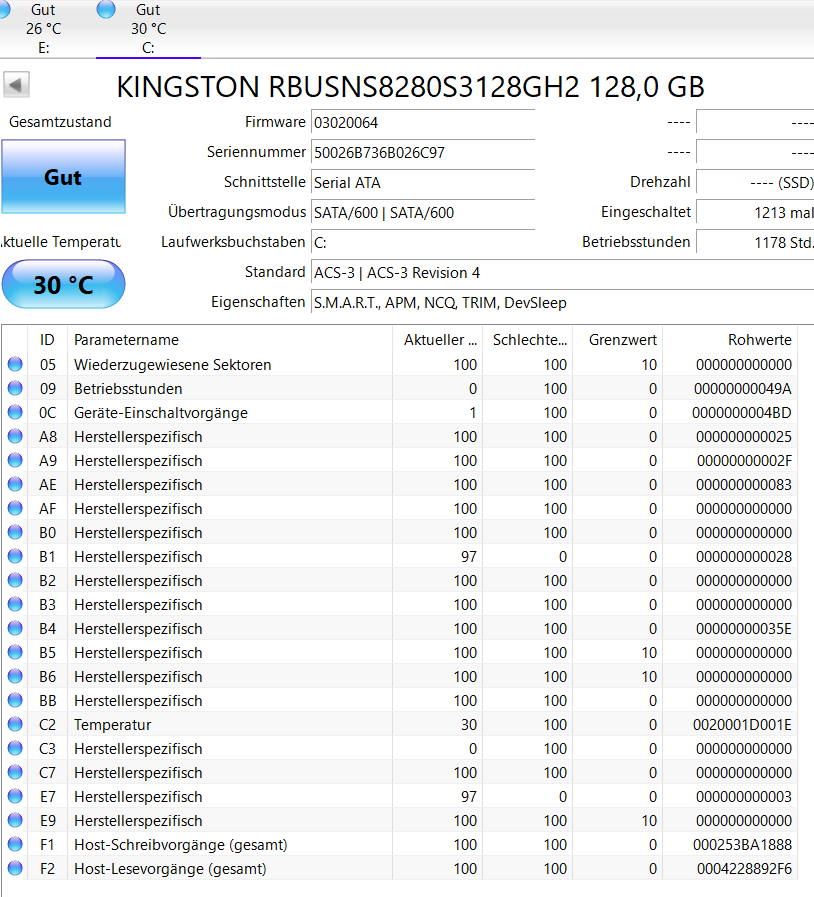The width and height of the screenshot is (814, 897).
Task: Select Host-Lesevorgänge (gesamt) parameter name
Action: tap(170, 869)
